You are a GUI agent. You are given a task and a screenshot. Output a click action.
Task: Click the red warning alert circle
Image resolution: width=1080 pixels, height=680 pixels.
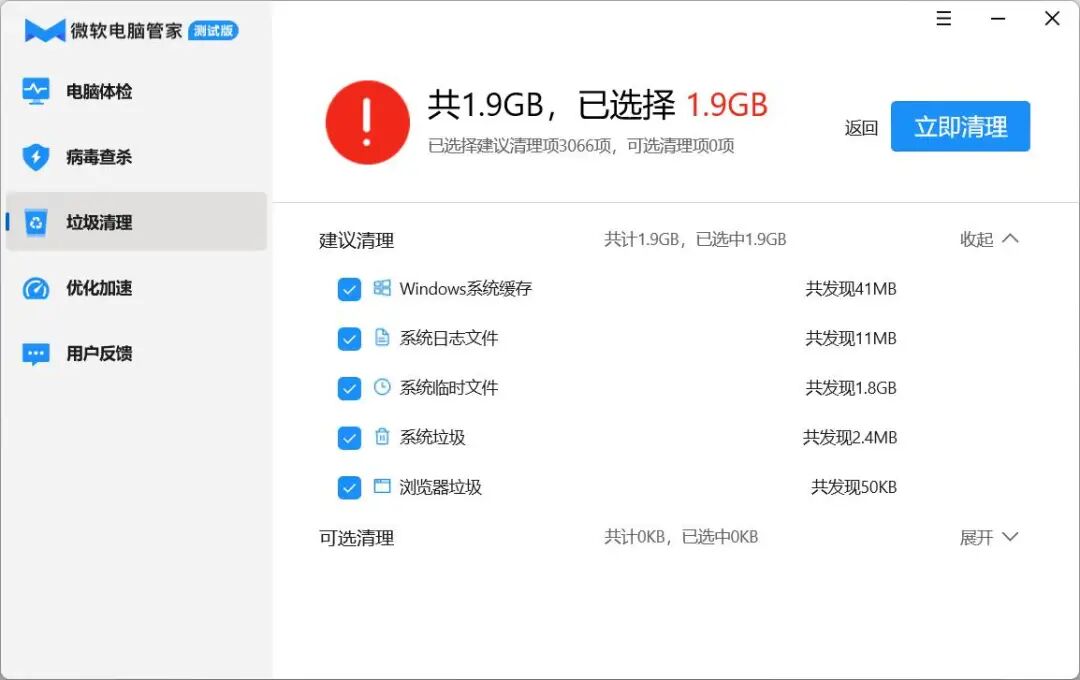[367, 122]
